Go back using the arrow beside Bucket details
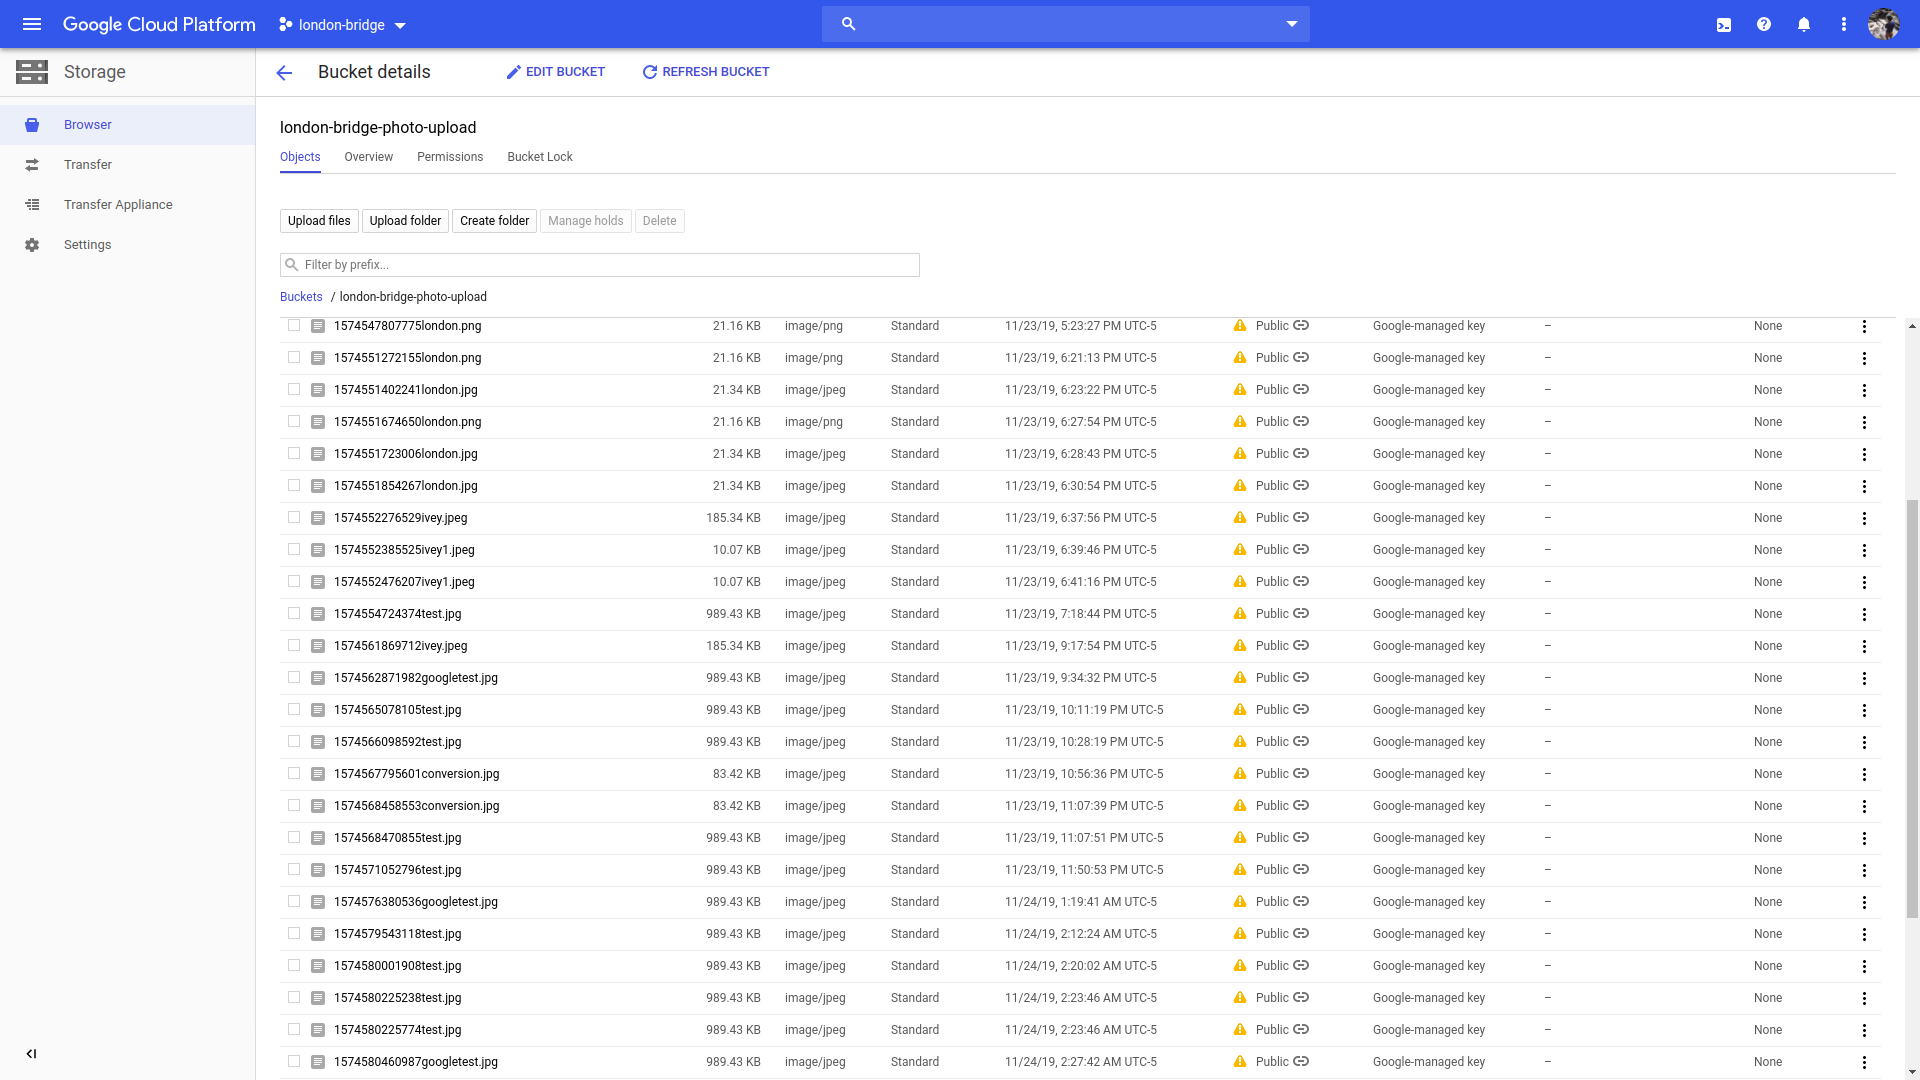The width and height of the screenshot is (1920, 1080). 284,72
